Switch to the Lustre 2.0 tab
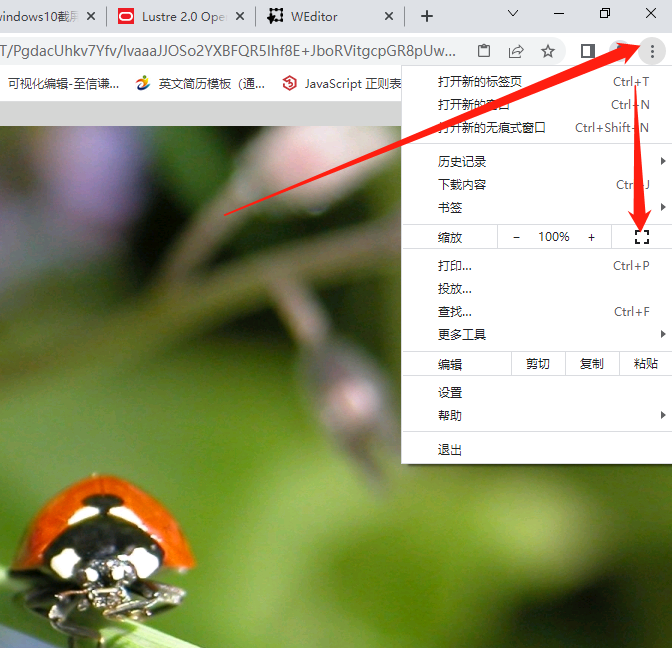Image resolution: width=672 pixels, height=648 pixels. [x=181, y=16]
